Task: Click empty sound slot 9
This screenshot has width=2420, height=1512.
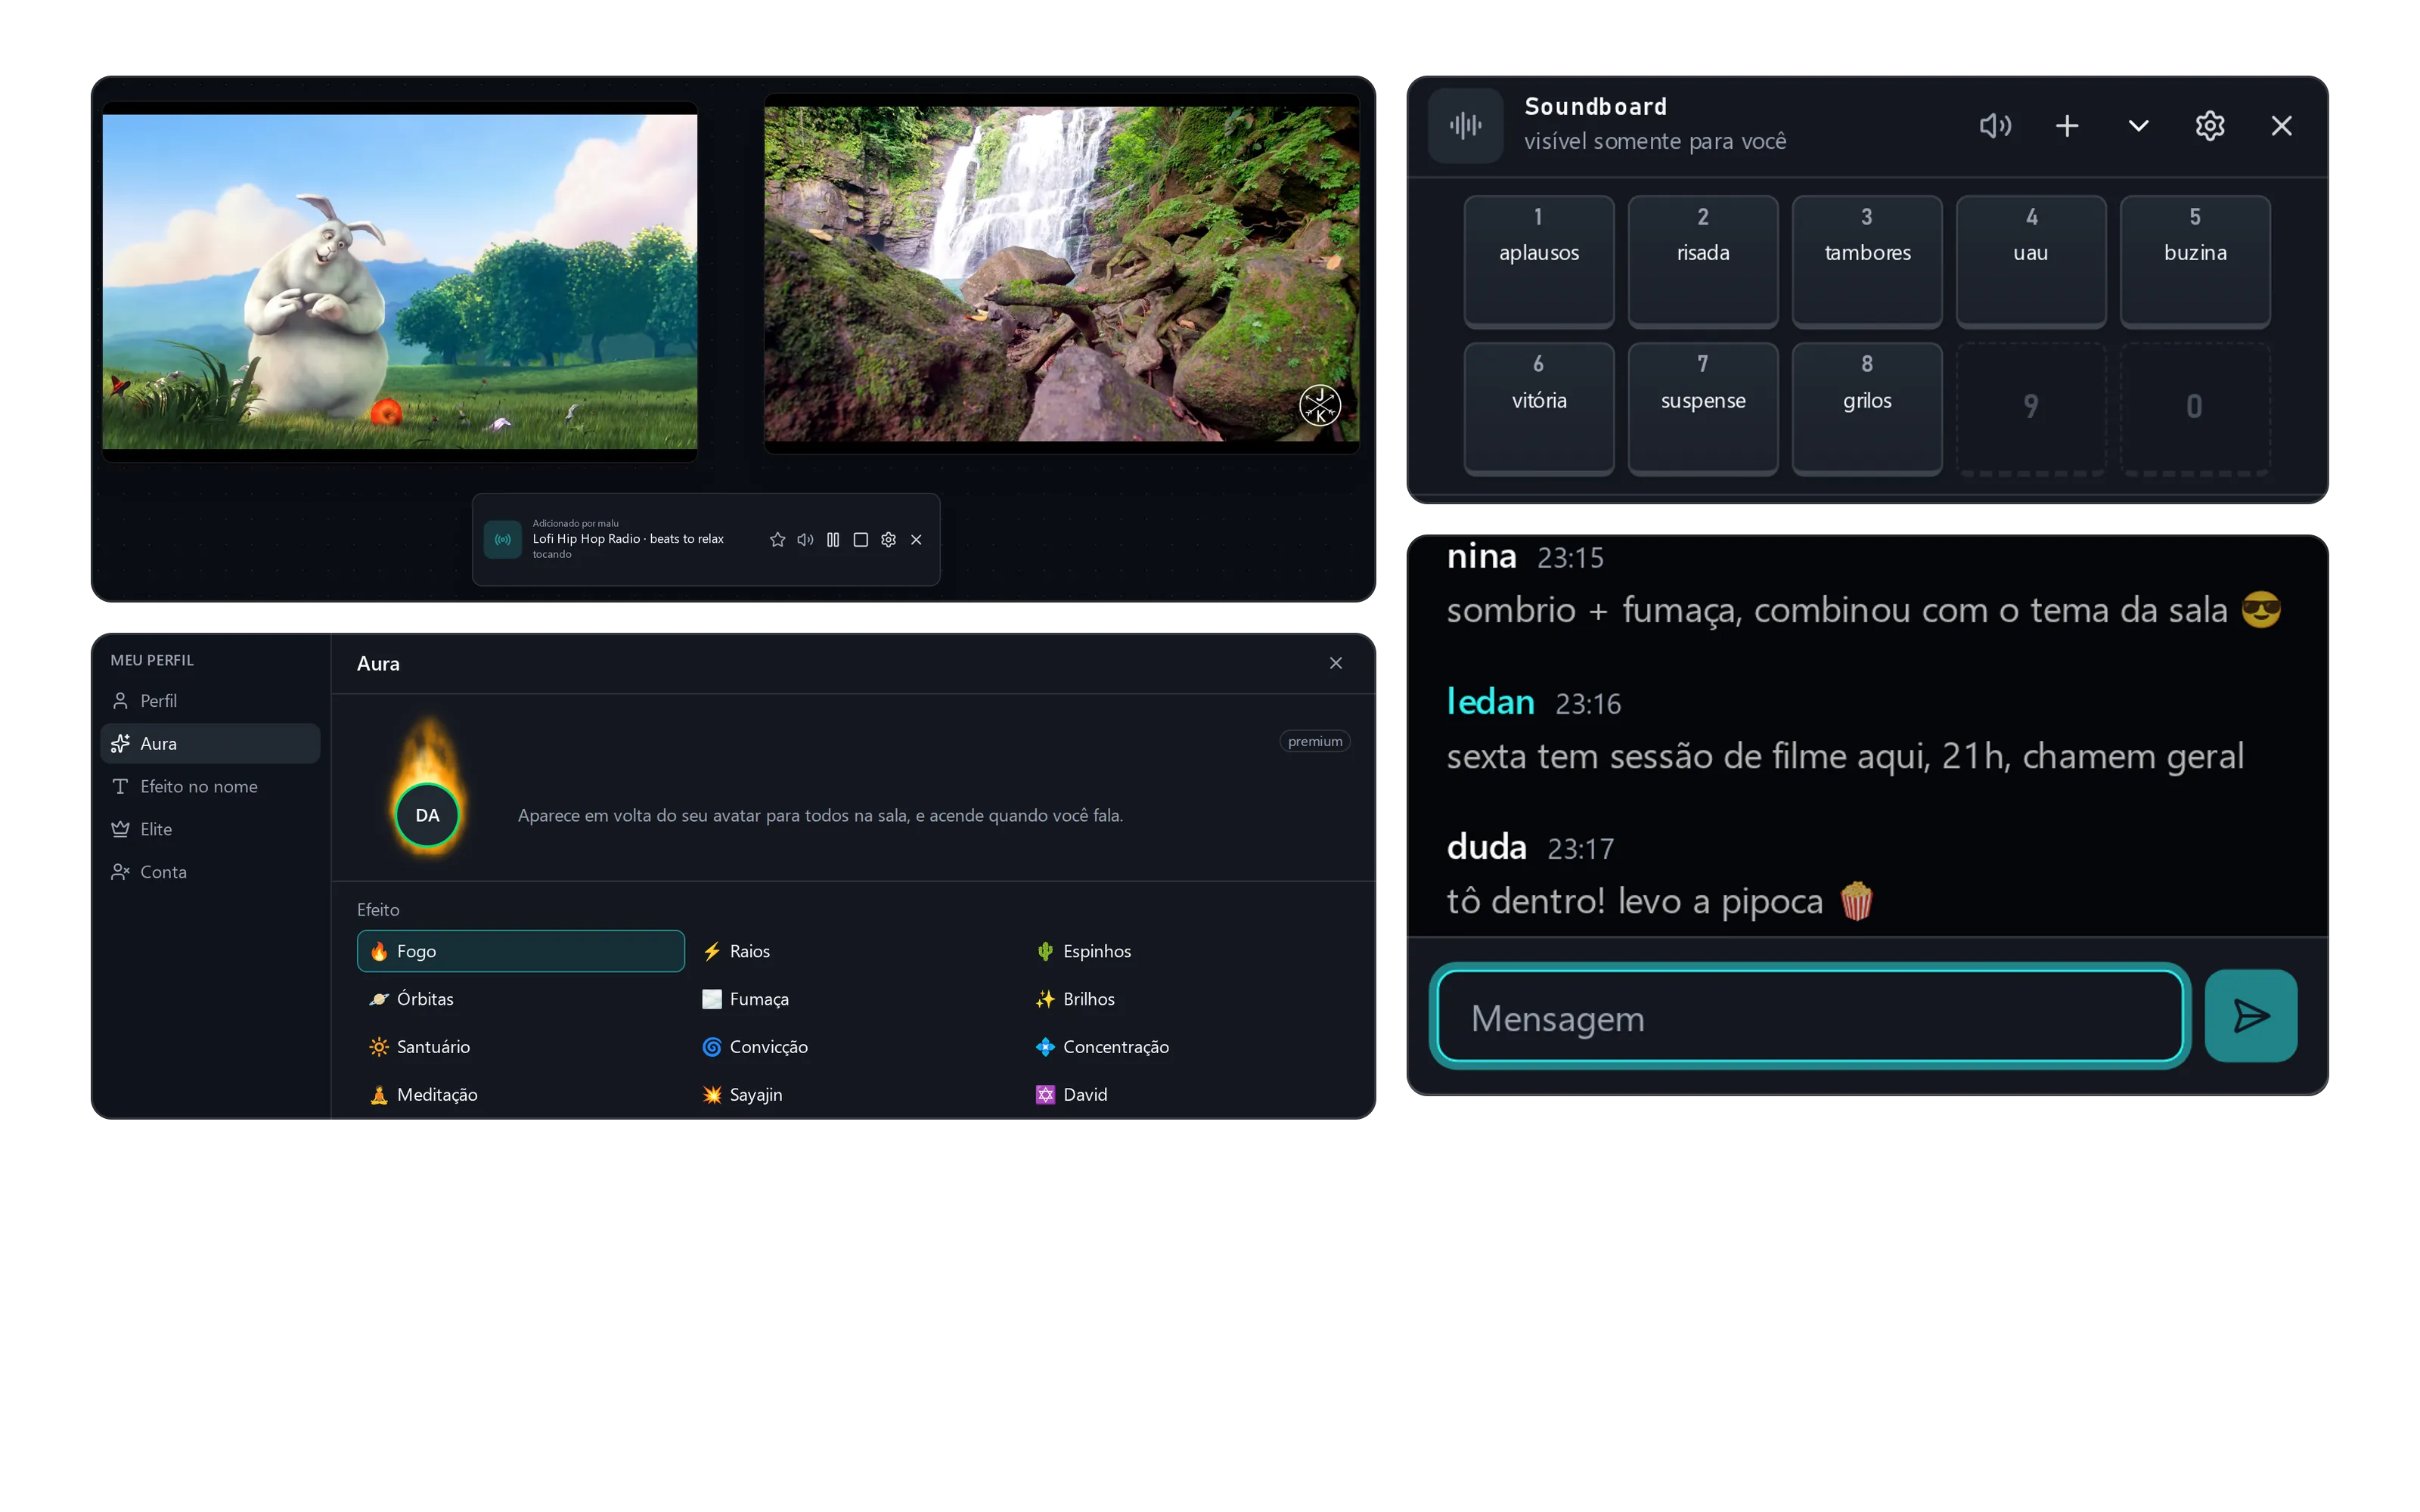Action: coord(2031,408)
